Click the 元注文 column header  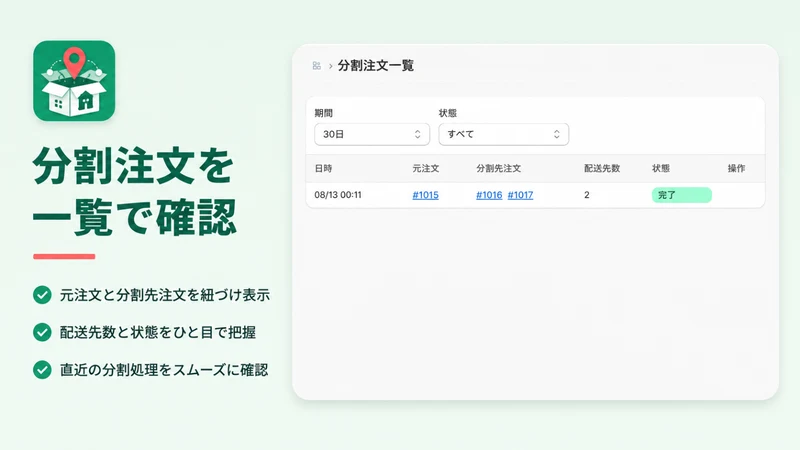click(x=426, y=168)
